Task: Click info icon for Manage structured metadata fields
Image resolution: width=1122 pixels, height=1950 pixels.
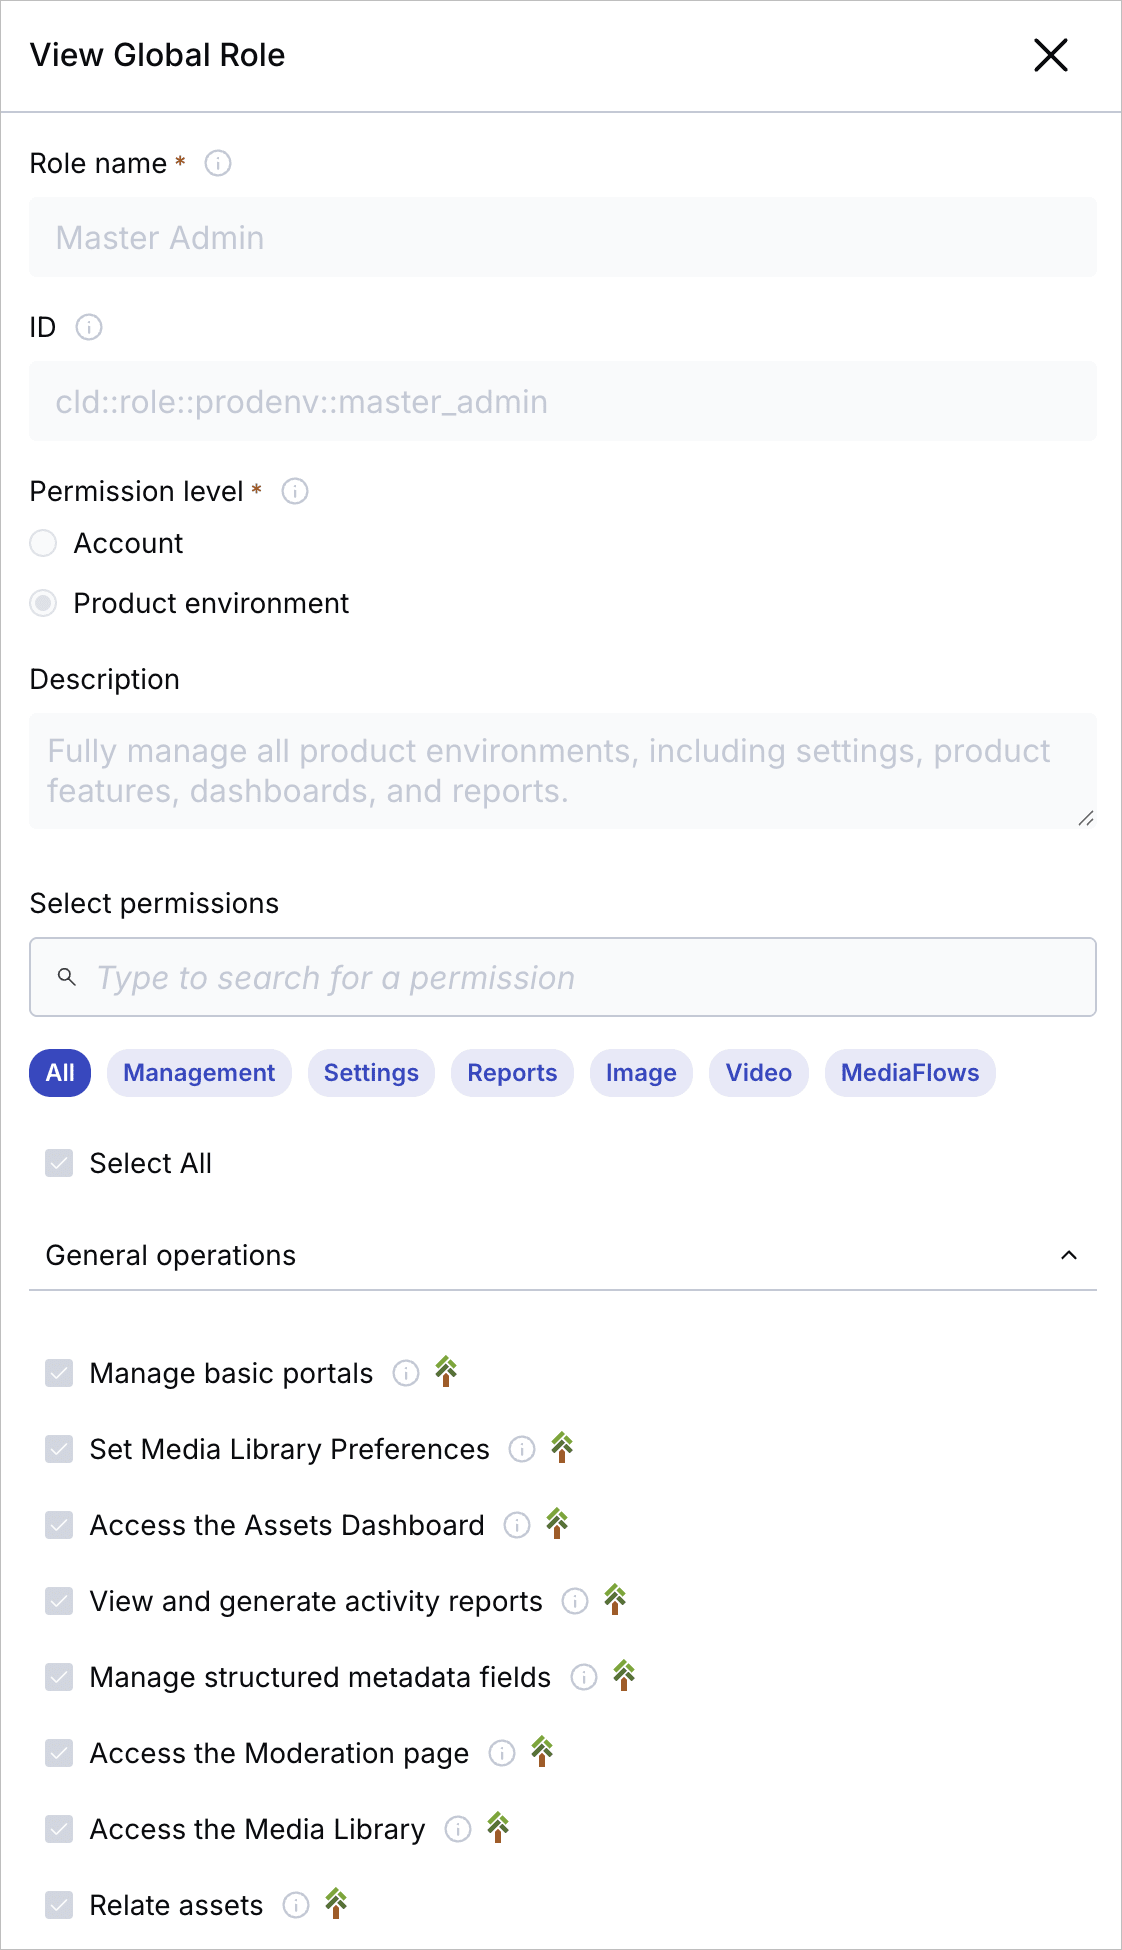Action: 584,1677
